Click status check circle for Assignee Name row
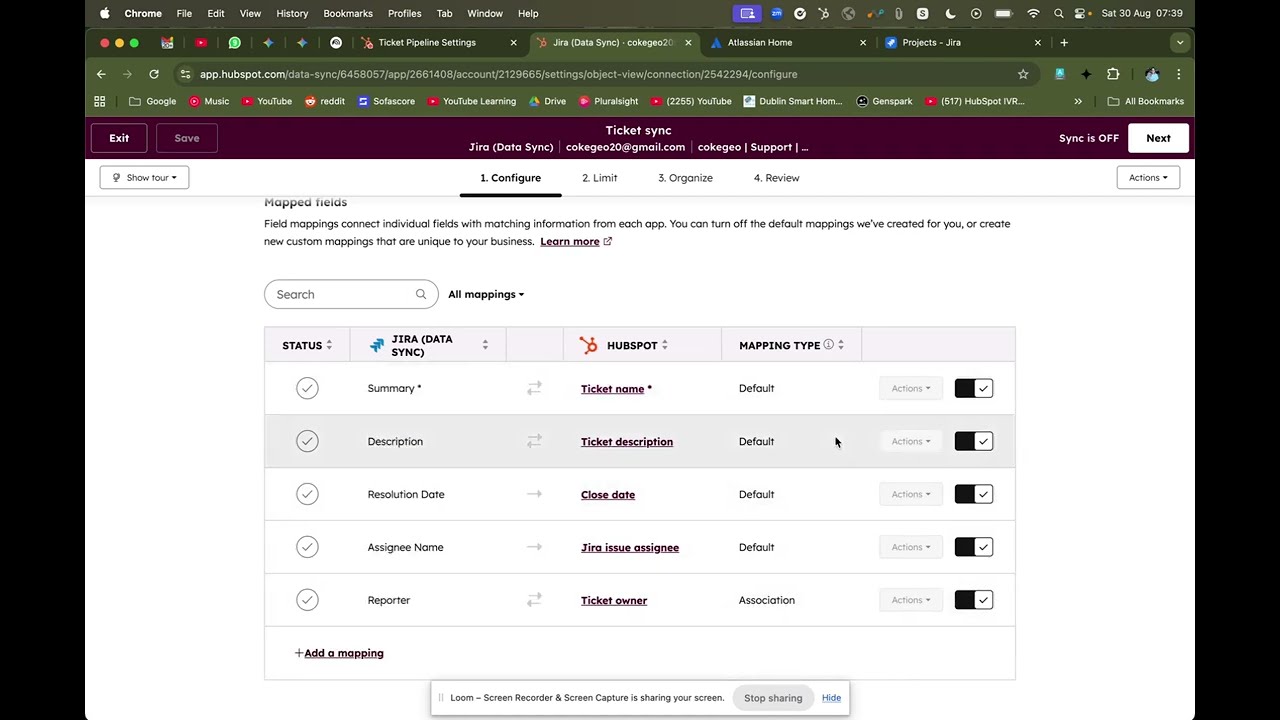Image resolution: width=1280 pixels, height=720 pixels. pos(307,547)
